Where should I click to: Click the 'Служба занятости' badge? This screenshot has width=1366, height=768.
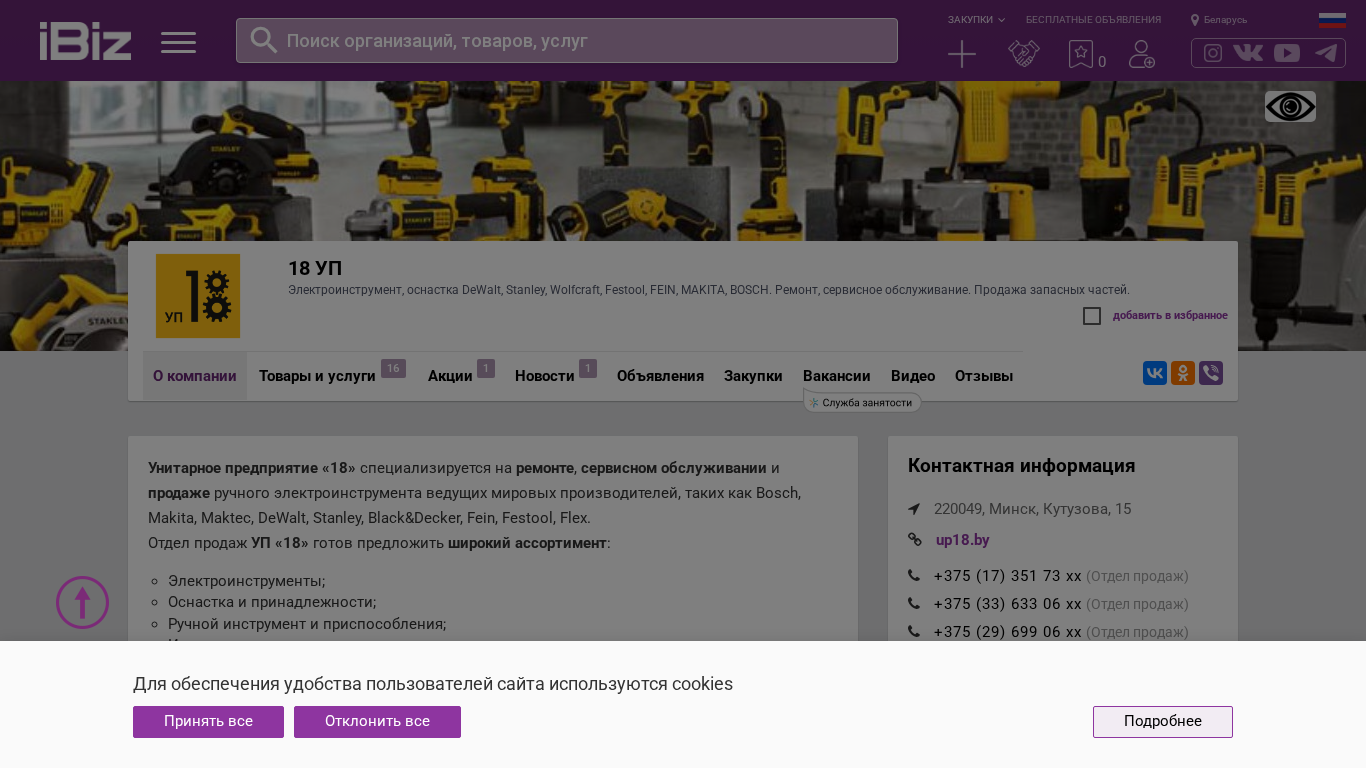[862, 402]
